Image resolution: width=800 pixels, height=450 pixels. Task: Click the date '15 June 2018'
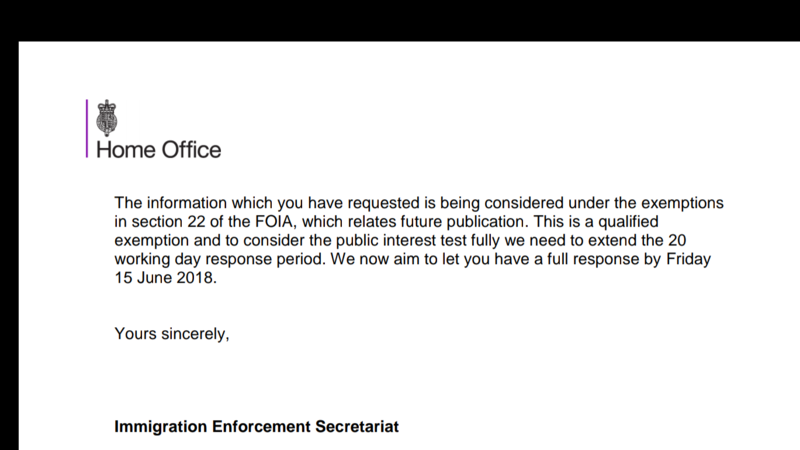[x=165, y=278]
